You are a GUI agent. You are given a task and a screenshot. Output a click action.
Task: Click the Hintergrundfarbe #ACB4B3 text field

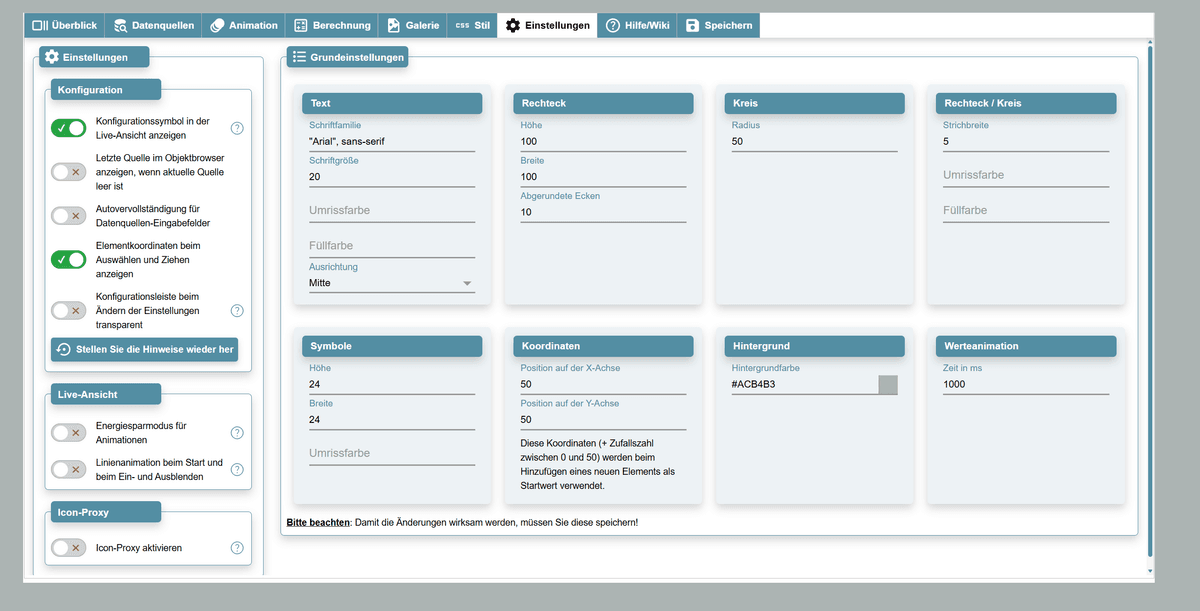[x=804, y=384]
